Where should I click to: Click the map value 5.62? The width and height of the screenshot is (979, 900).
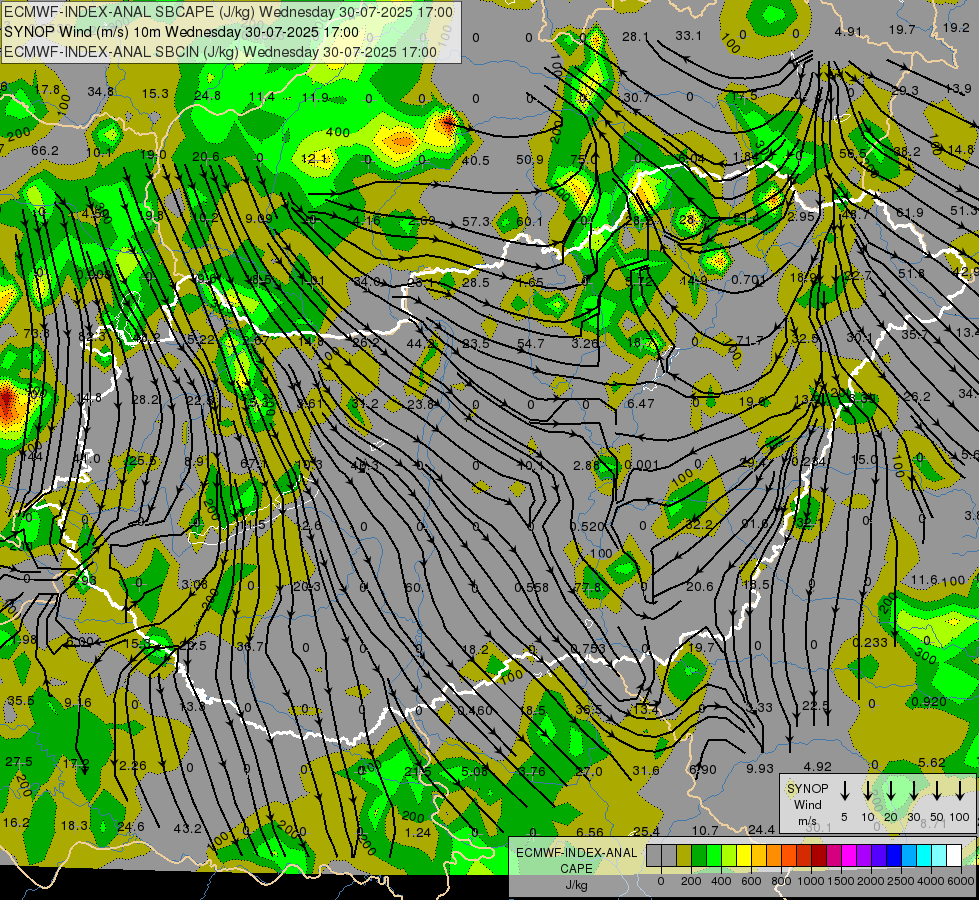coord(932,763)
